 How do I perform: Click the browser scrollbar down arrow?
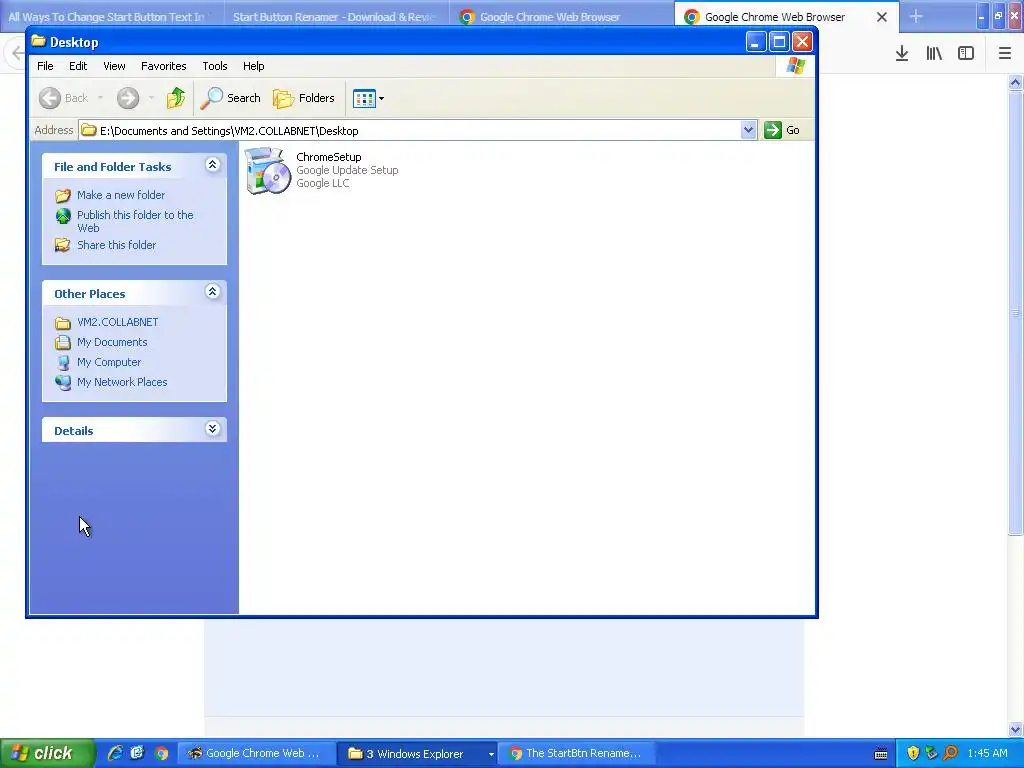[x=1015, y=729]
